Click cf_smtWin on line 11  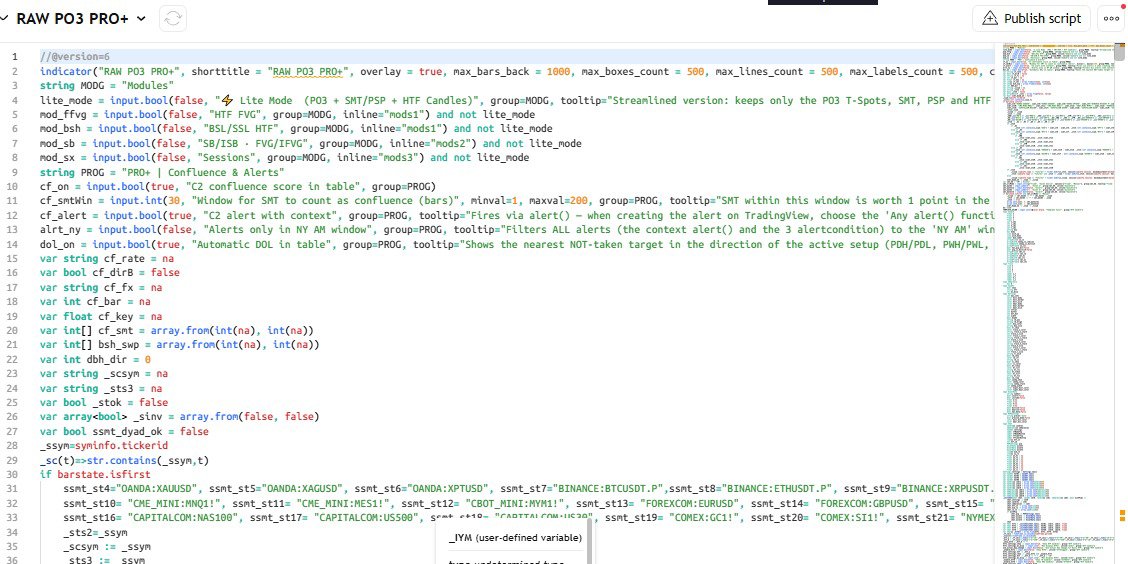pyautogui.click(x=66, y=201)
